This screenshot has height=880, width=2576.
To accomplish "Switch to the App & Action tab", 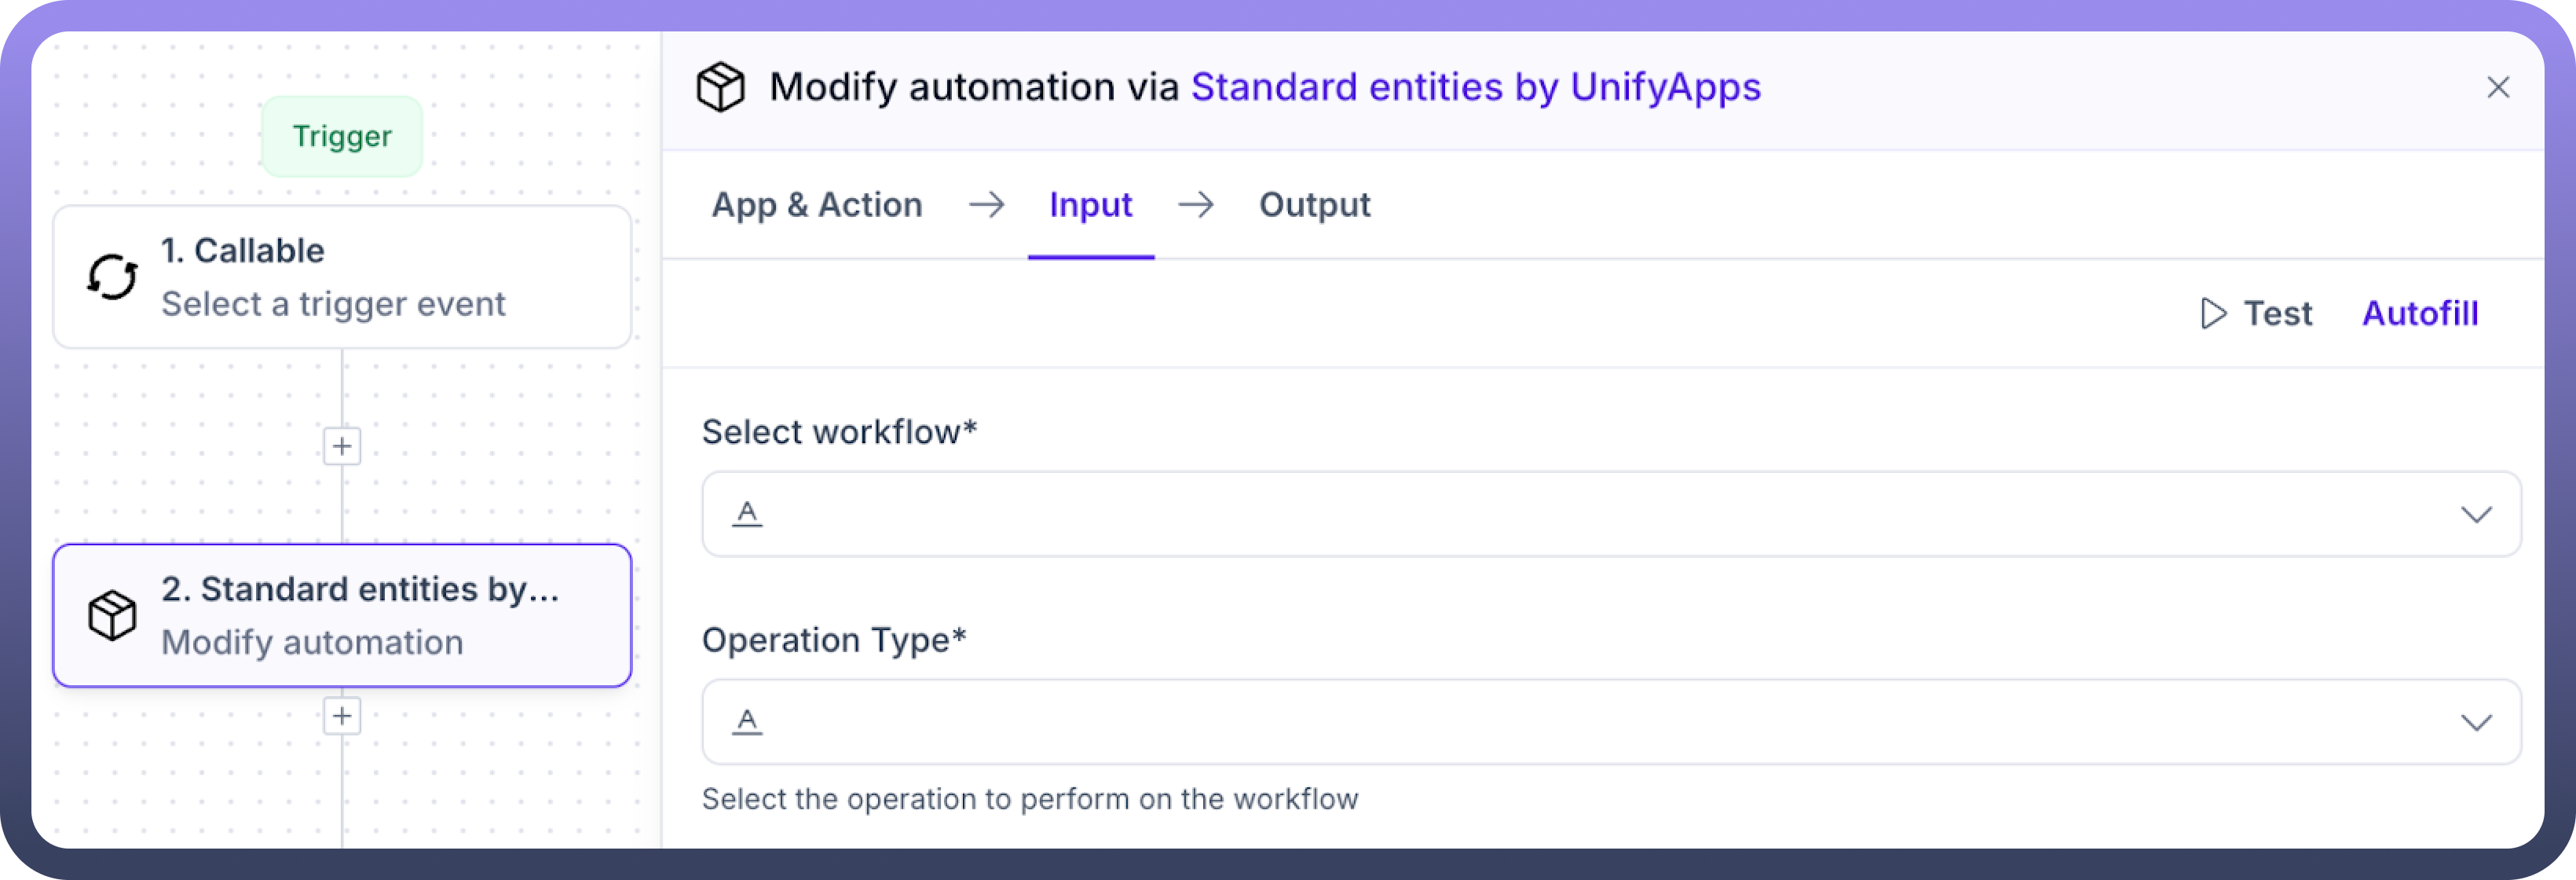I will pos(816,205).
